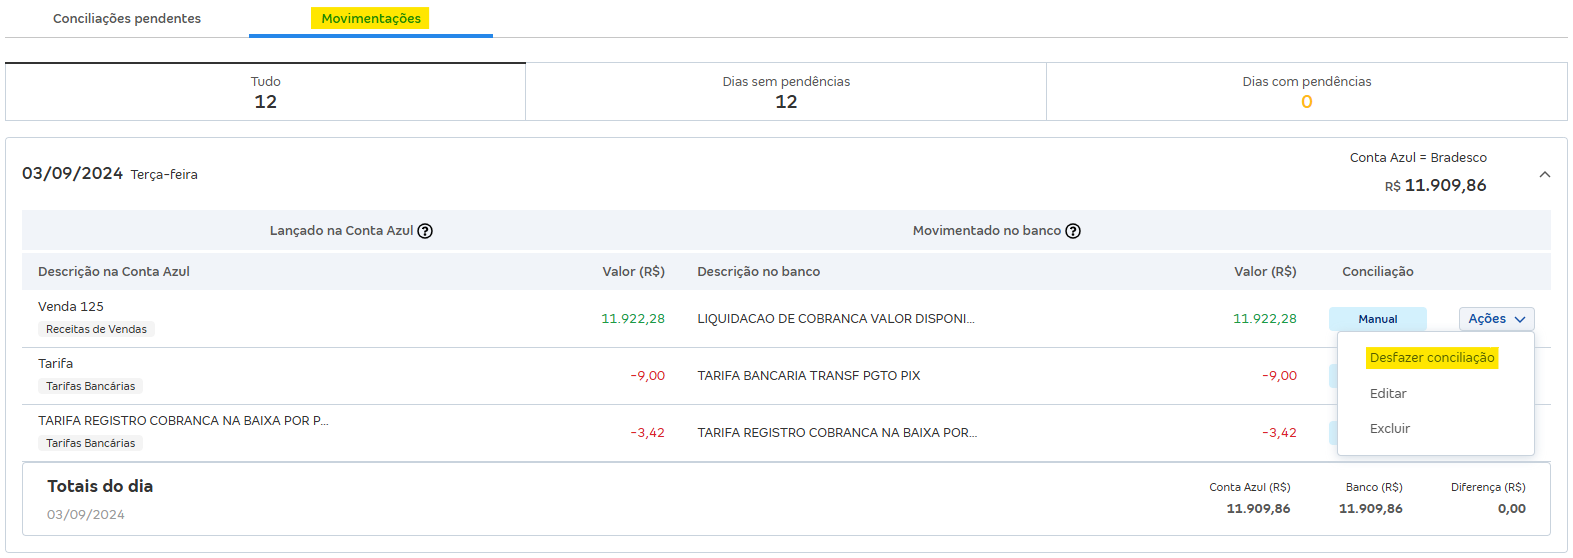The height and width of the screenshot is (558, 1573).
Task: Click bank description TARIFA REGISTRO COBRANCA NA BAIXA POR...
Action: click(x=837, y=433)
